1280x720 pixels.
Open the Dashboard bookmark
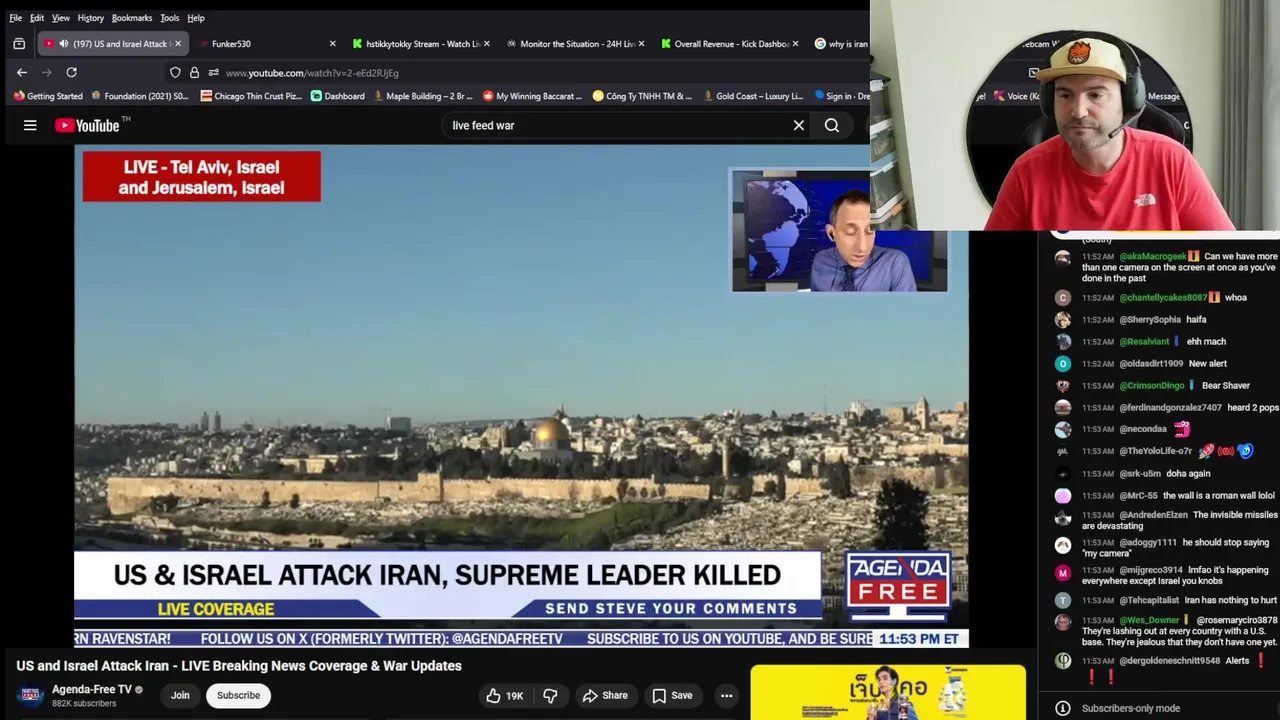point(337,96)
